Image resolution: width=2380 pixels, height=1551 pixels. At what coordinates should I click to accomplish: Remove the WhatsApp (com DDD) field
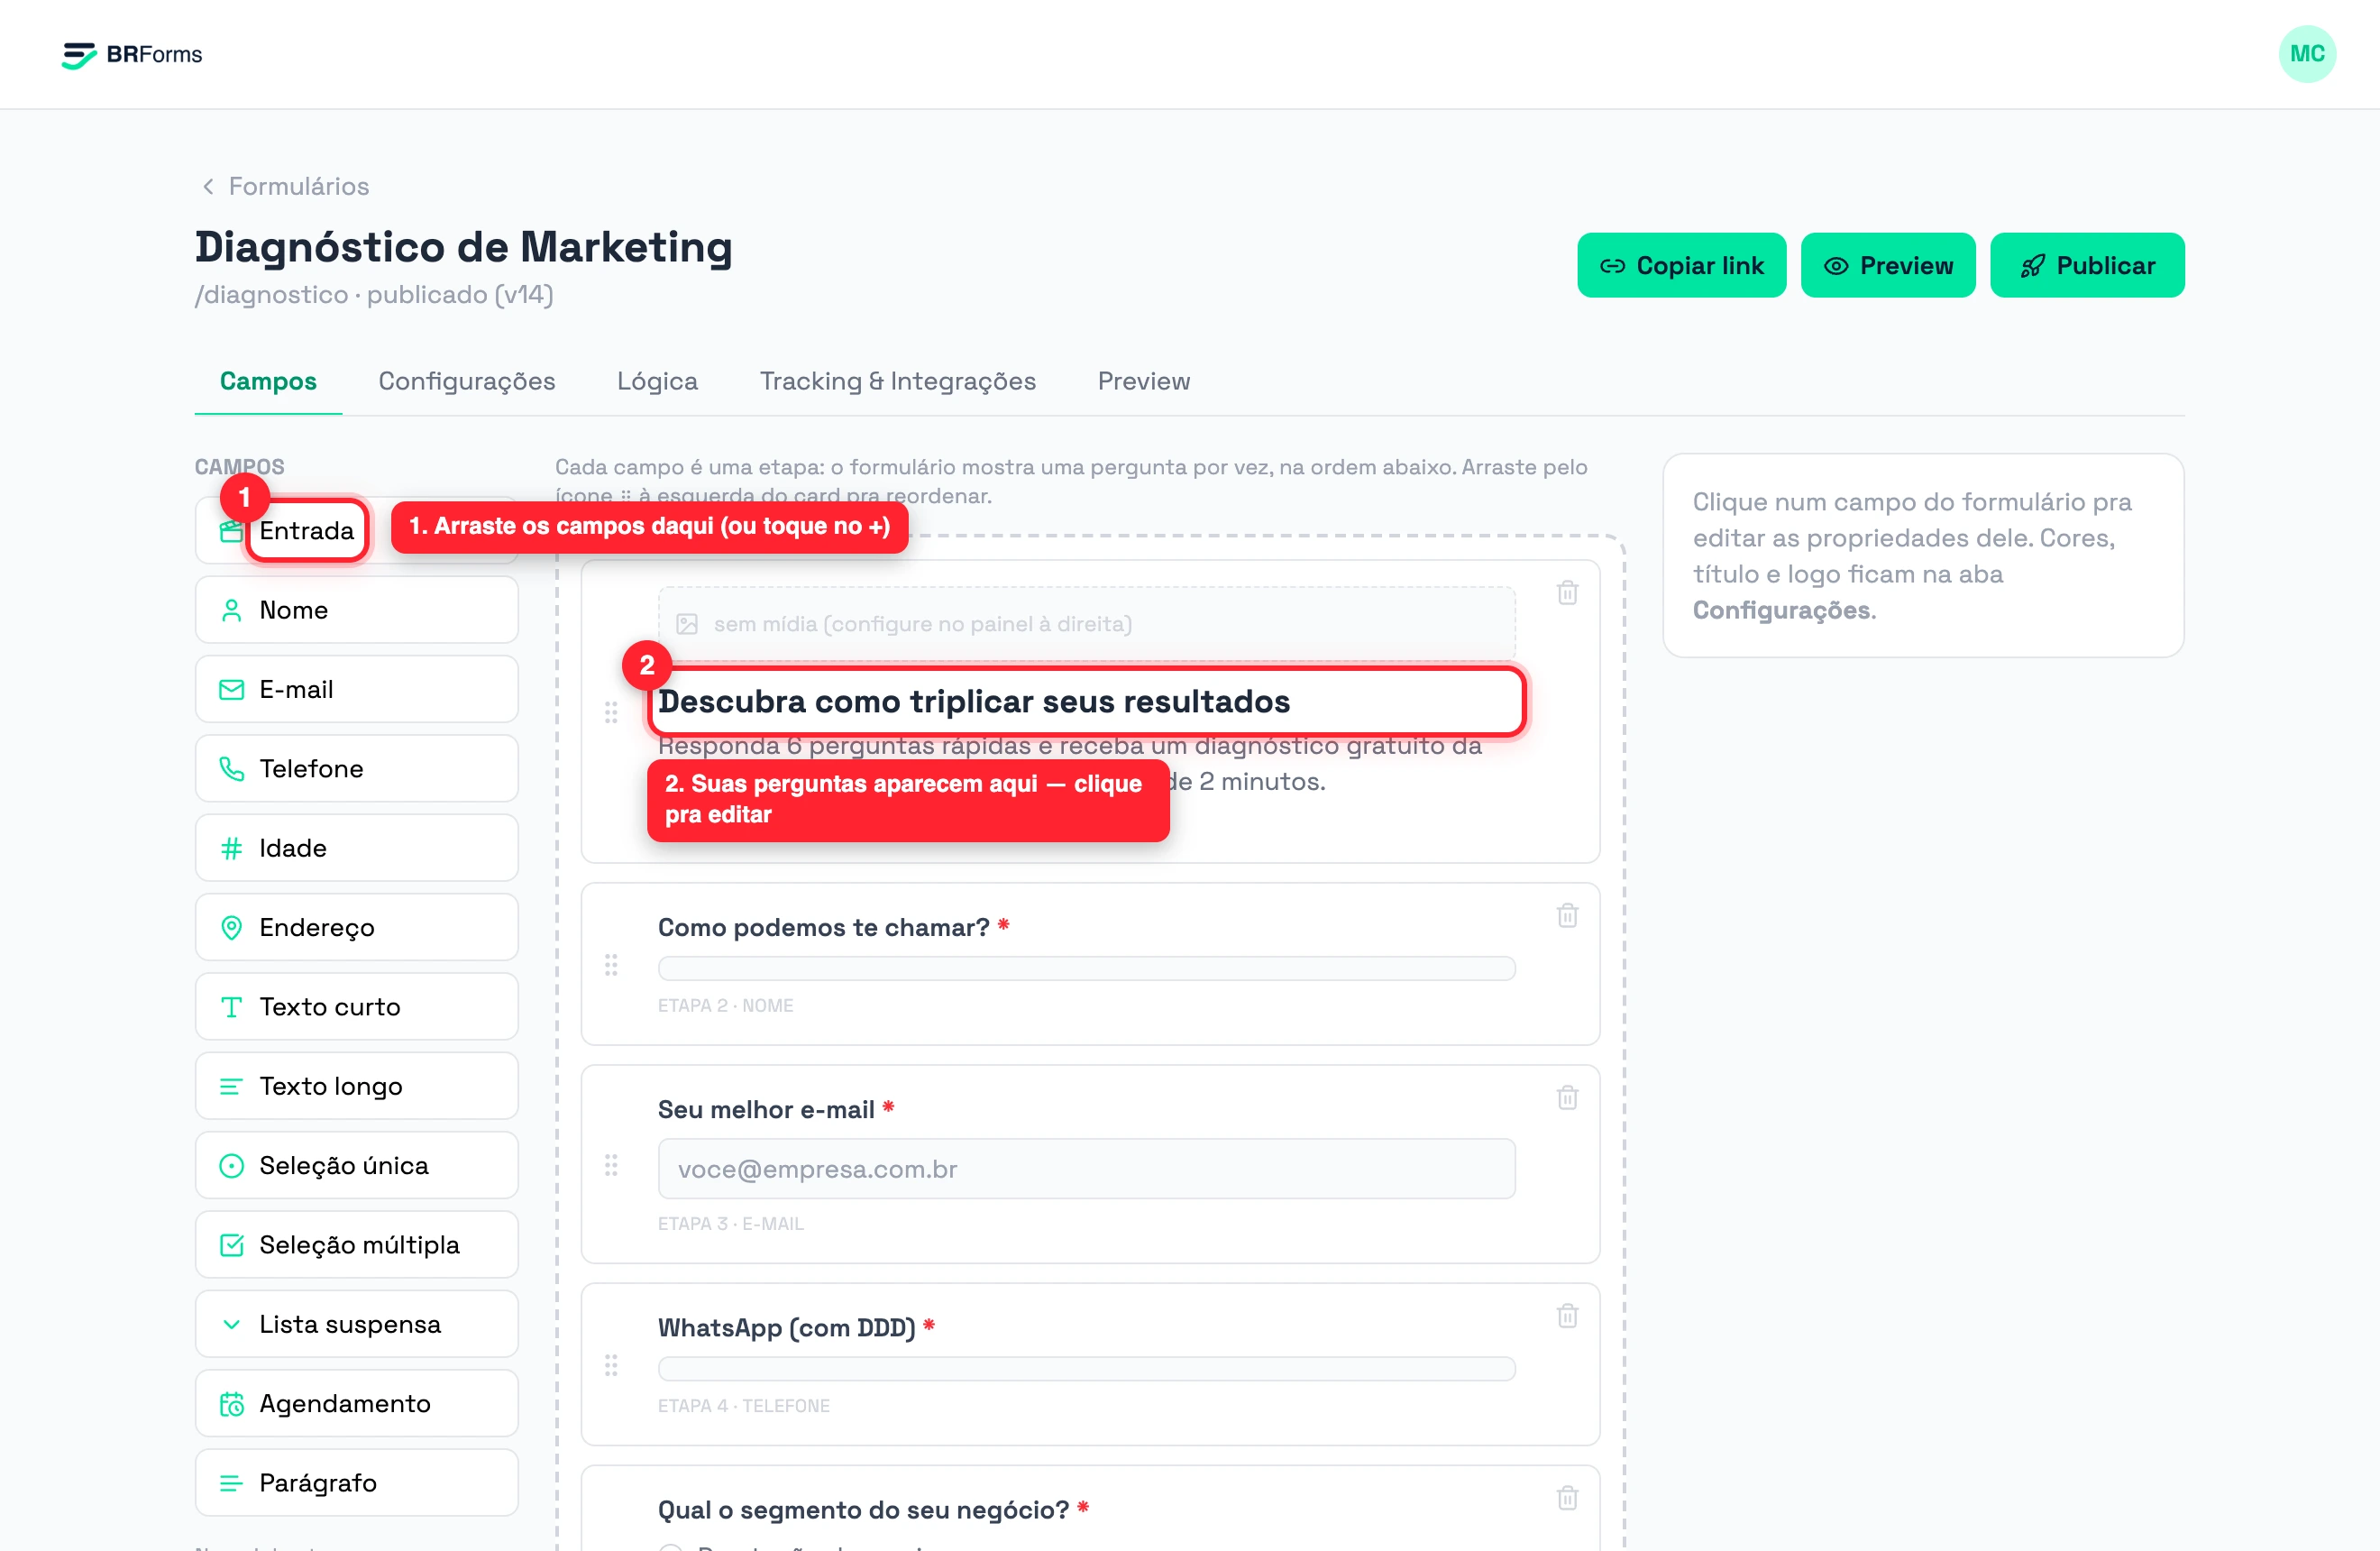[1567, 1315]
